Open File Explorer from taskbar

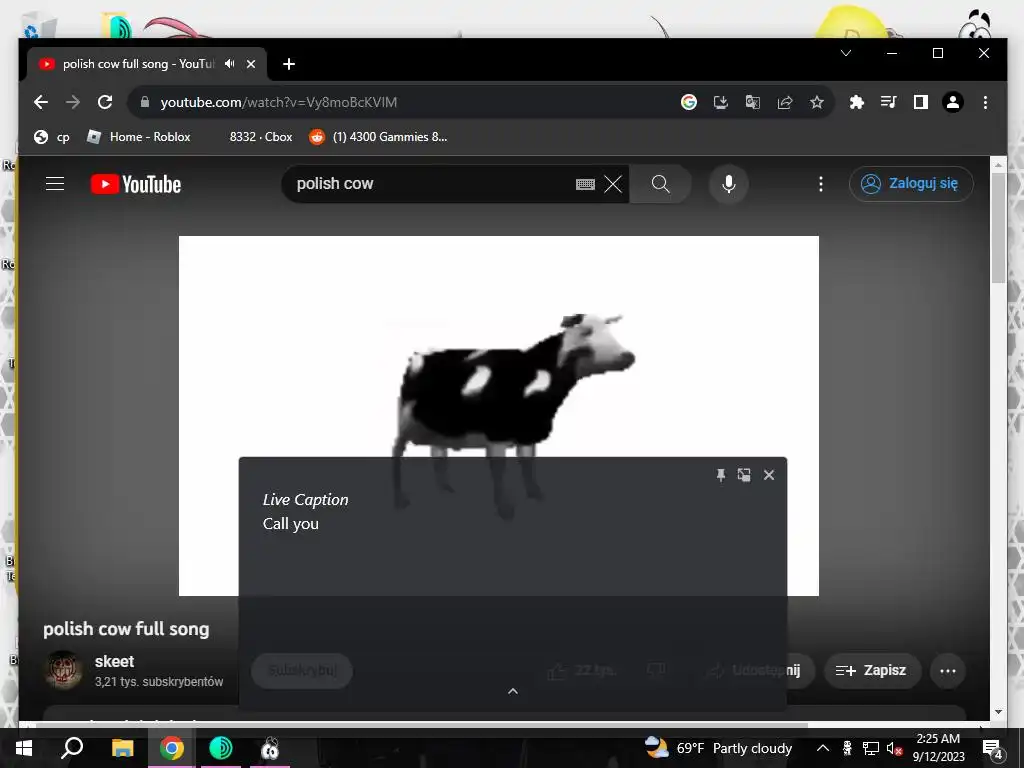coord(122,748)
